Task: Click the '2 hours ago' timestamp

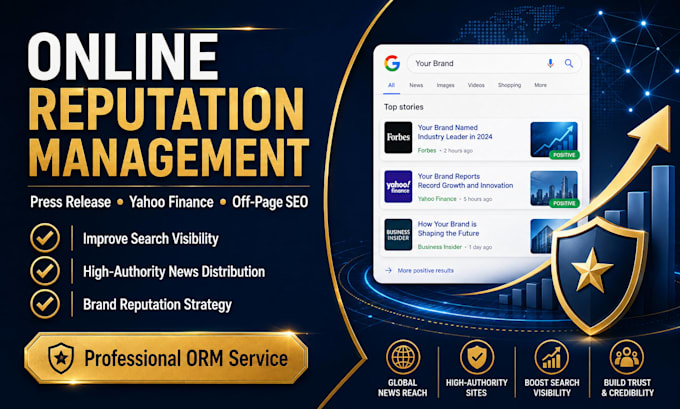Action: click(x=458, y=151)
